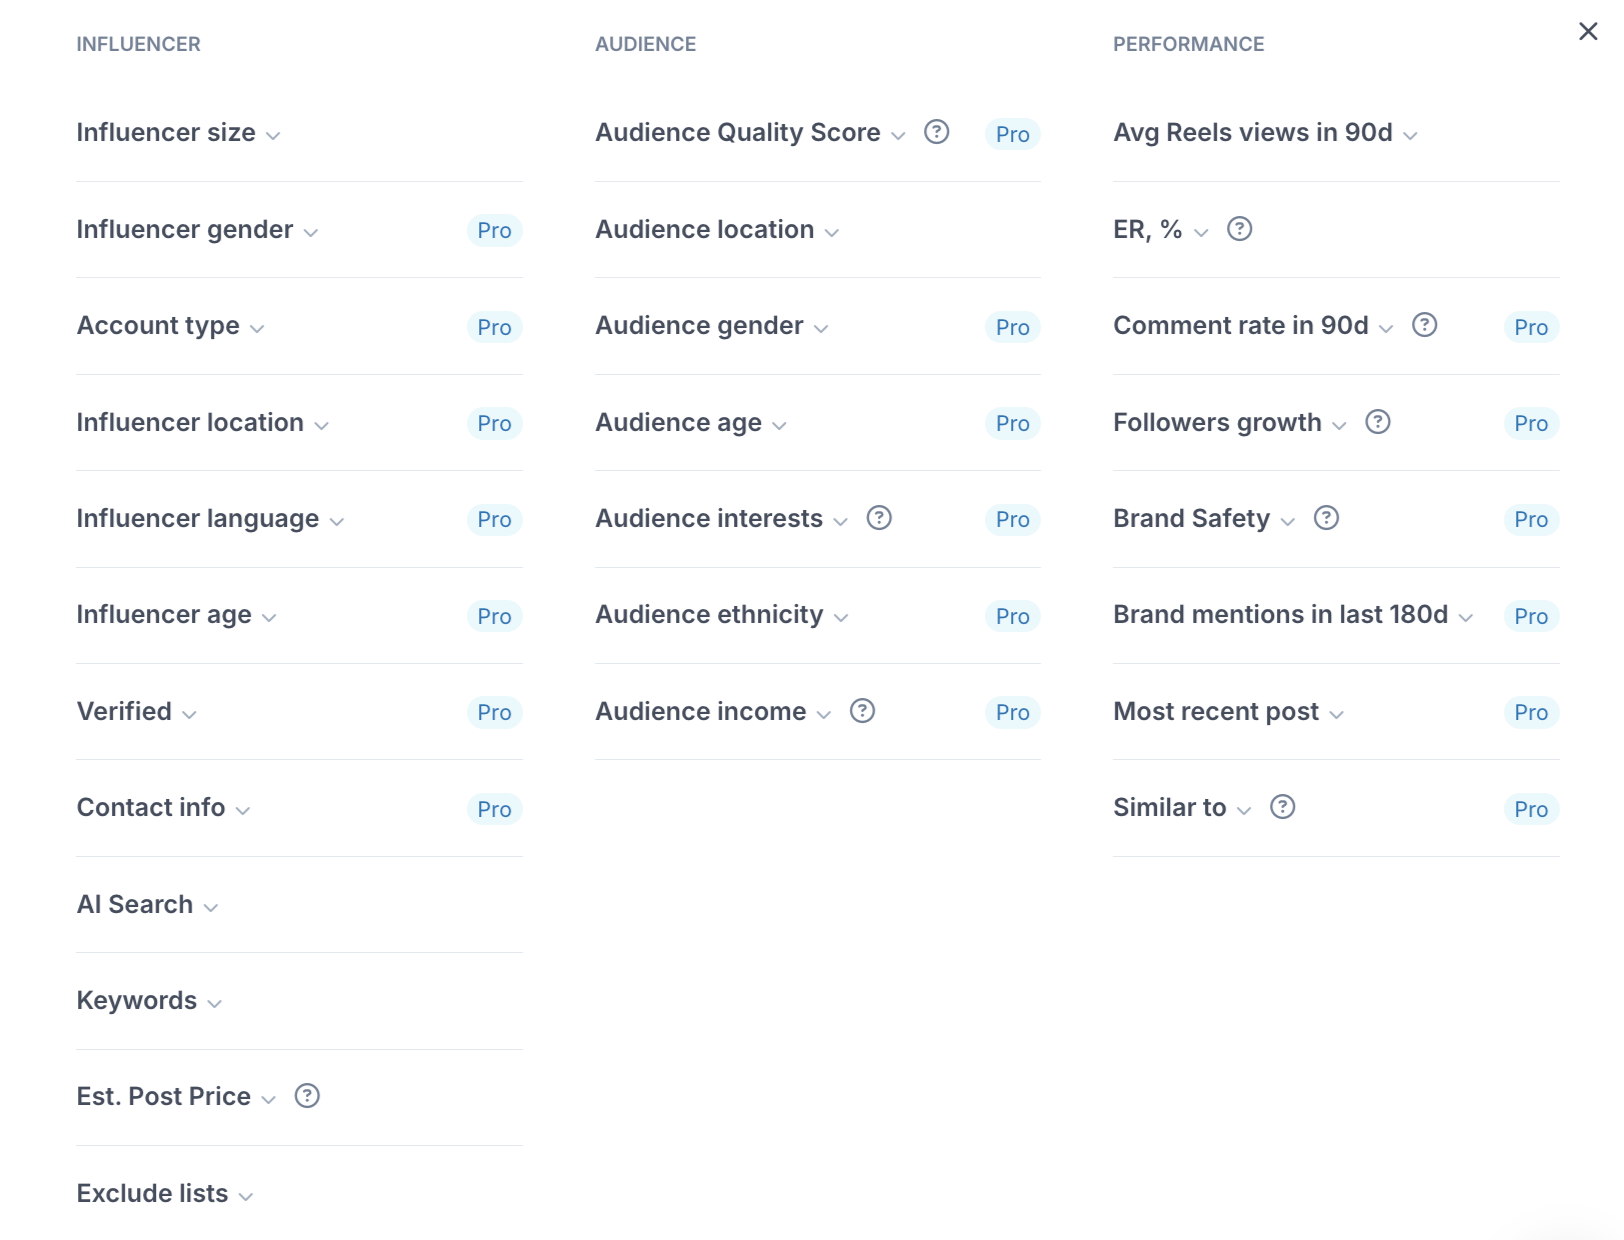Expand the Keywords filter
This screenshot has height=1240, width=1624.
click(149, 1001)
